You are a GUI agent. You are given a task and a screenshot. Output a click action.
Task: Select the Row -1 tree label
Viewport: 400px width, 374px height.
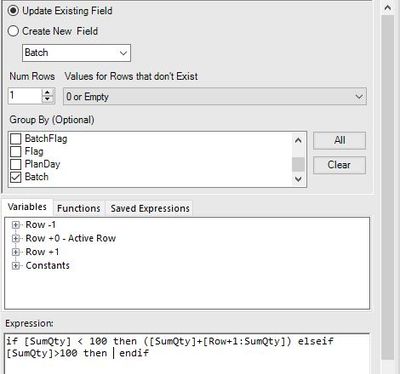(41, 225)
